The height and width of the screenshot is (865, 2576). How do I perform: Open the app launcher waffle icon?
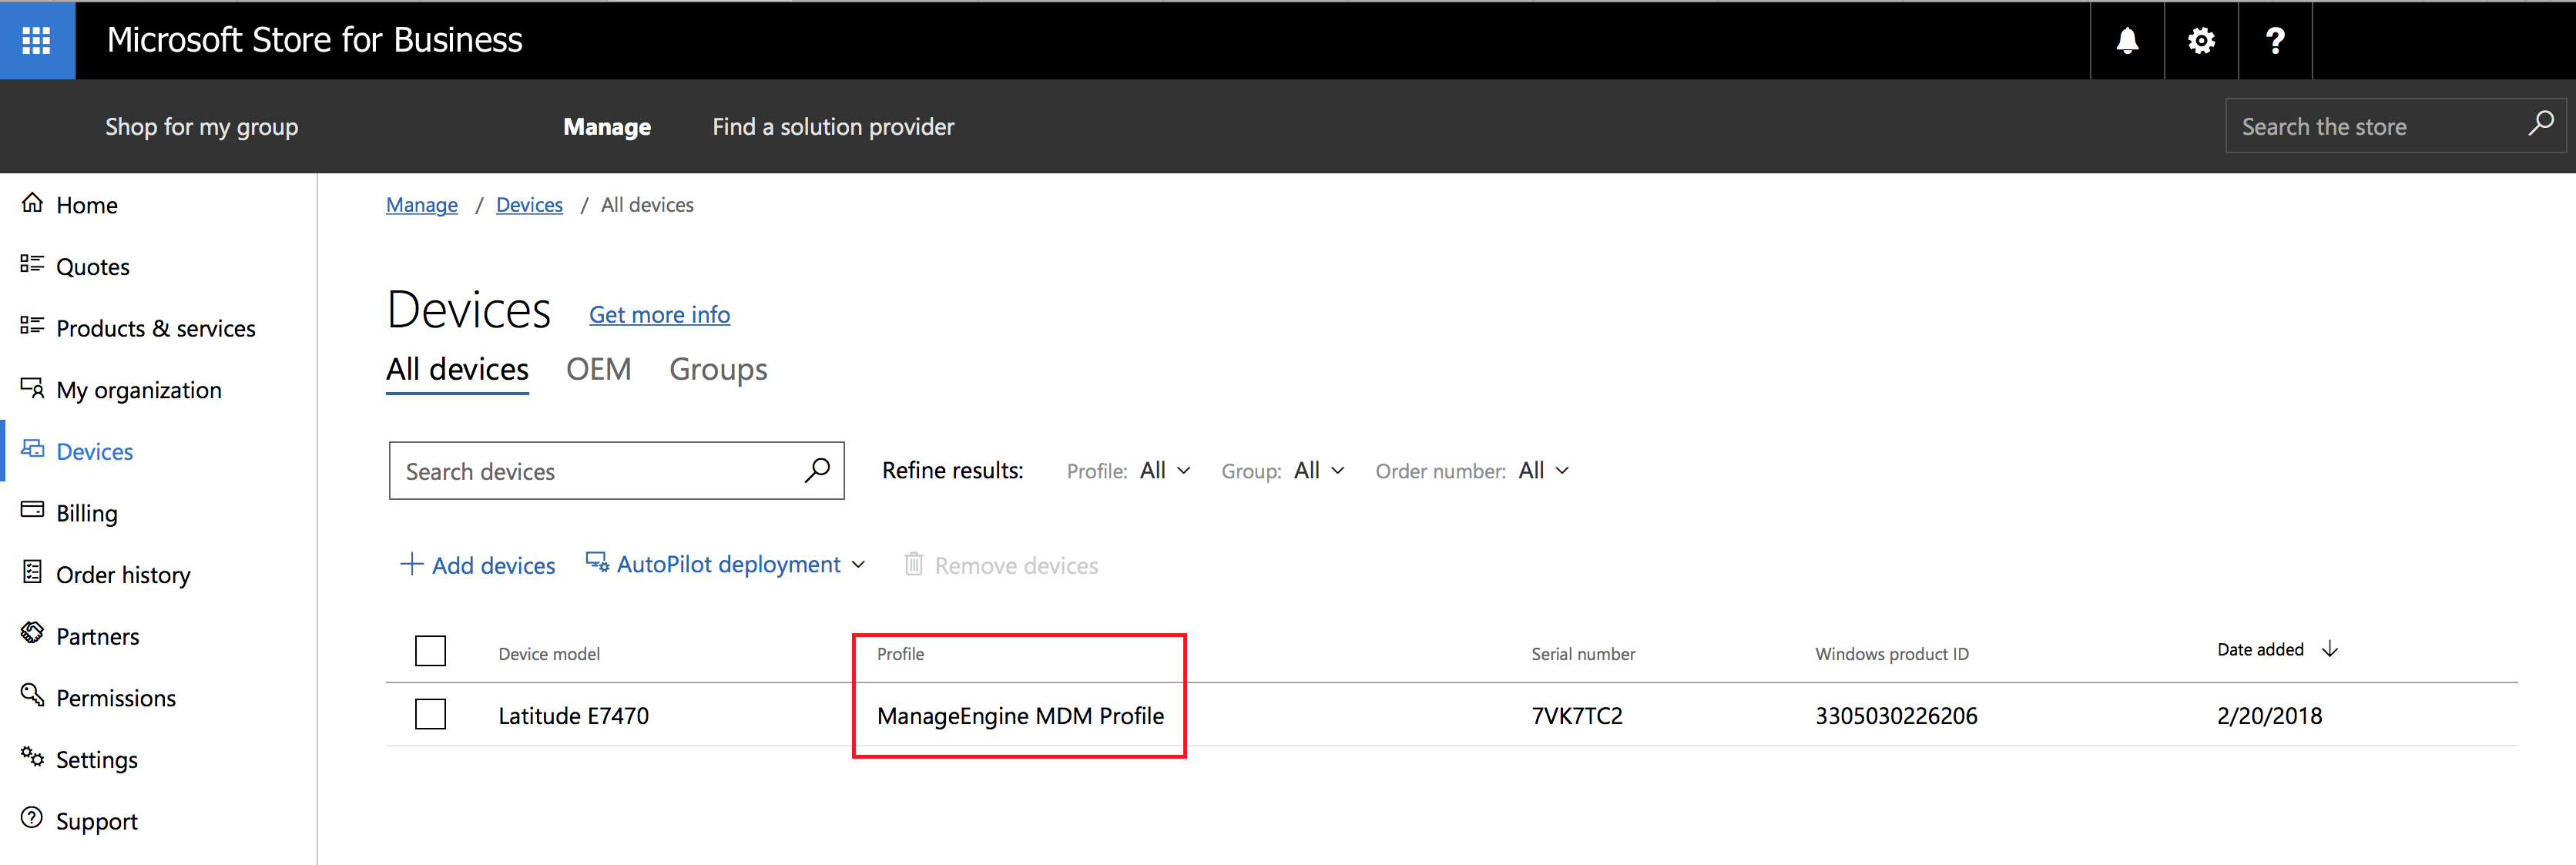(x=37, y=40)
